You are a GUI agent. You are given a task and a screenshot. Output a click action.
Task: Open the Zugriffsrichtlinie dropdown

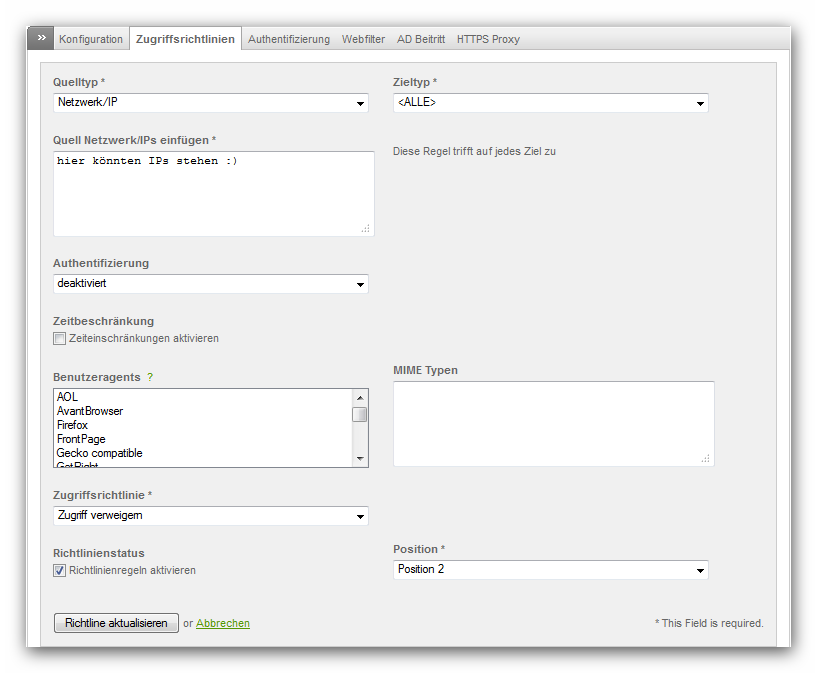(x=210, y=516)
